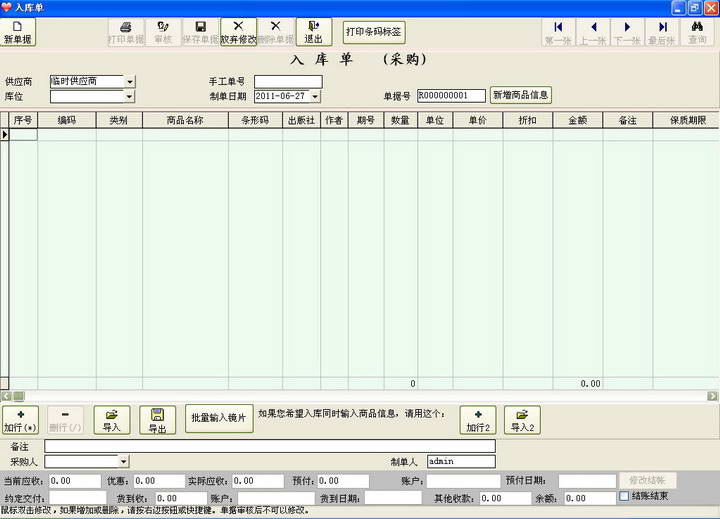Click the 打印条码标签 button

pos(373,32)
